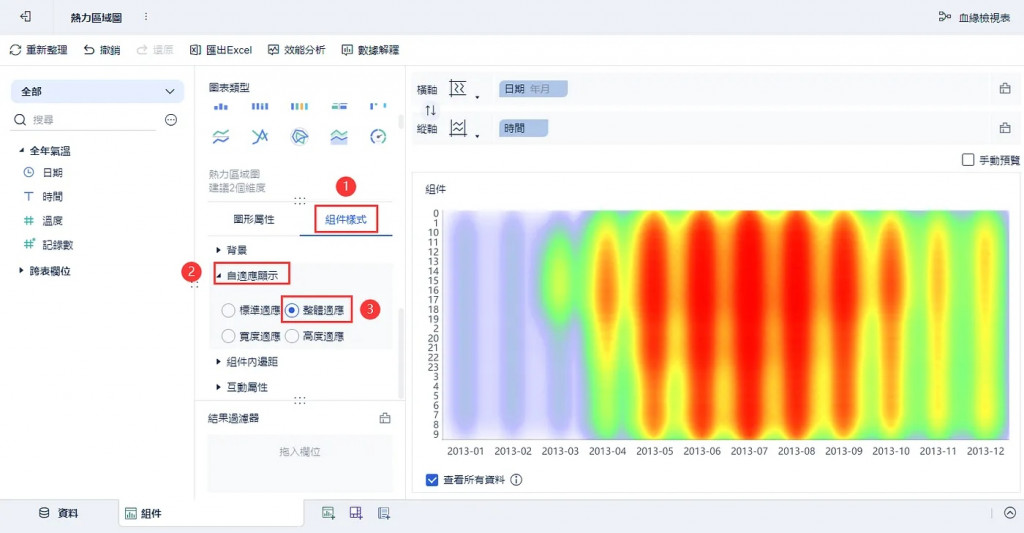Swap horizontal and vertical axes
Image resolution: width=1024 pixels, height=533 pixels.
click(x=430, y=110)
